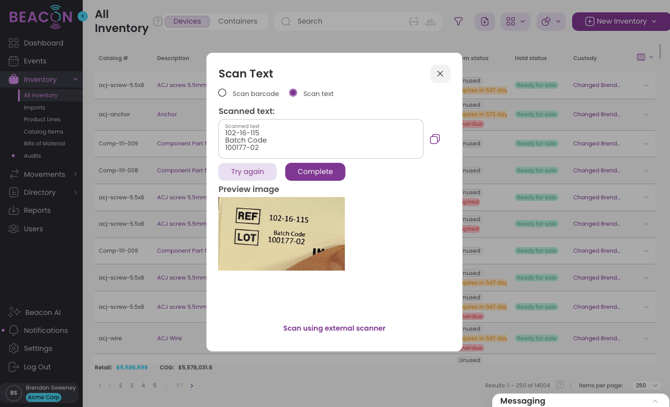Collapse the sidebar with the arrow icon
Viewport: 670px width, 407px height.
[83, 16]
